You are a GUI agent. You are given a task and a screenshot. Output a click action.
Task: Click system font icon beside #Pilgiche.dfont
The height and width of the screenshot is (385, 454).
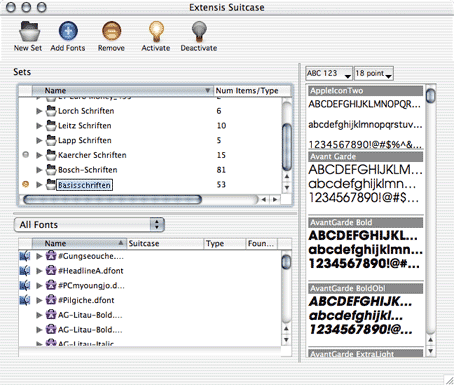[x=25, y=300]
